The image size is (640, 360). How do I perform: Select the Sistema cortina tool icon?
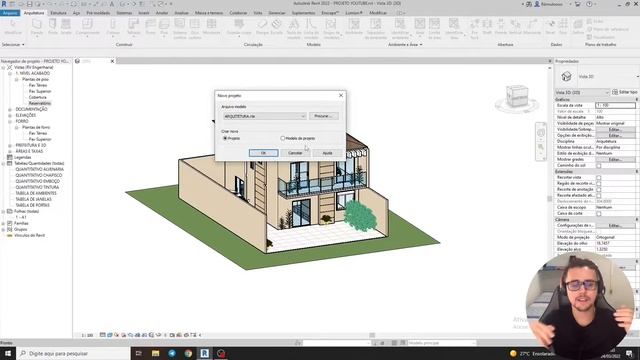[x=180, y=24]
